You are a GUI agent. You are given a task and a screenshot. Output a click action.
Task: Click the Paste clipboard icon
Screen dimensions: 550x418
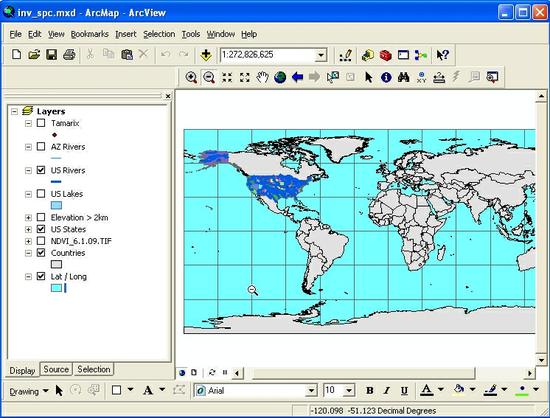pos(126,55)
